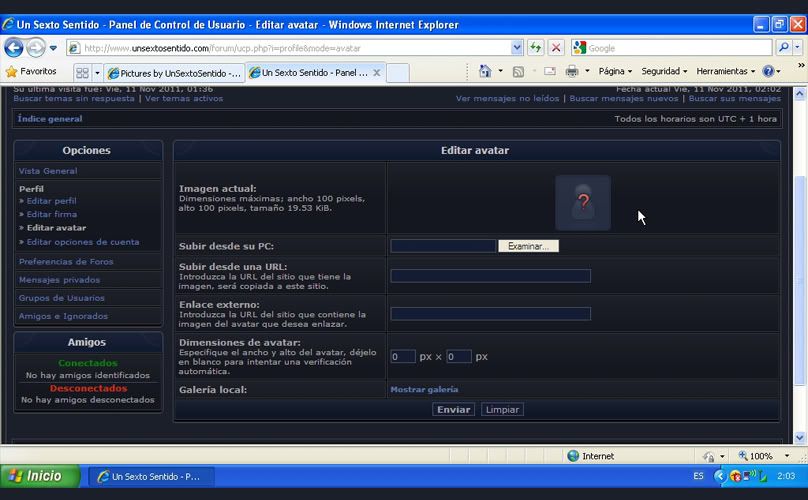This screenshot has height=500, width=808.
Task: Click the page scrollbar down arrow
Action: 799,438
